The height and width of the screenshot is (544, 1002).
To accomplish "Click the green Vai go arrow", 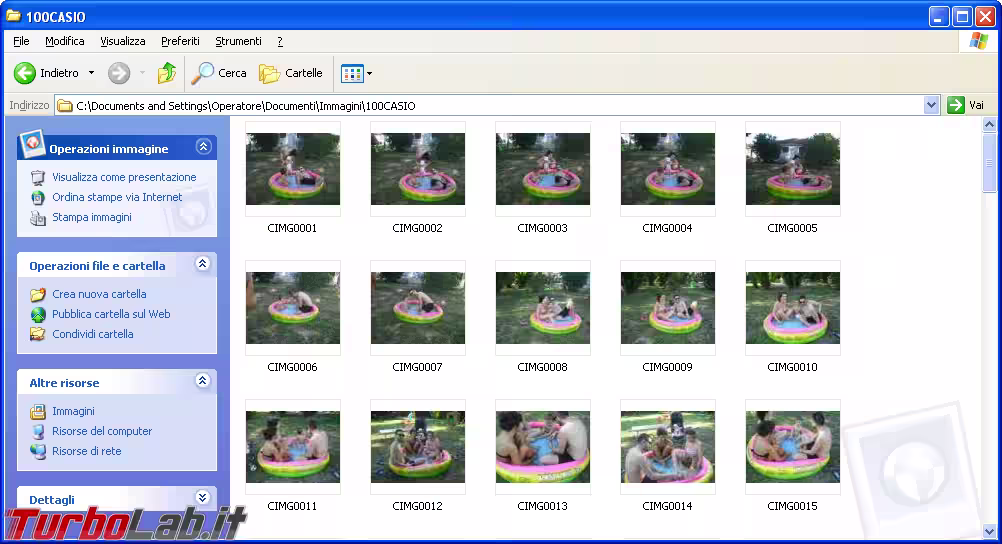I will coord(955,105).
